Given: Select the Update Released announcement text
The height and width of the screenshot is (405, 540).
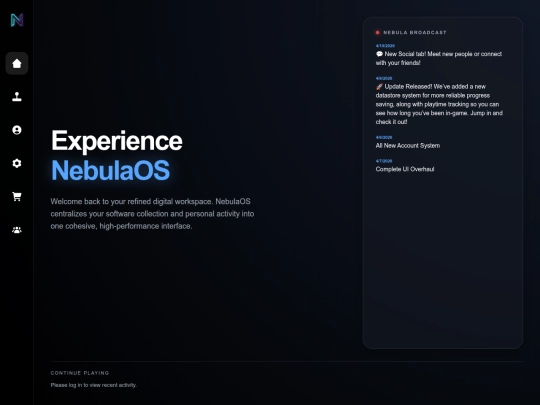Looking at the screenshot, I should [439, 104].
